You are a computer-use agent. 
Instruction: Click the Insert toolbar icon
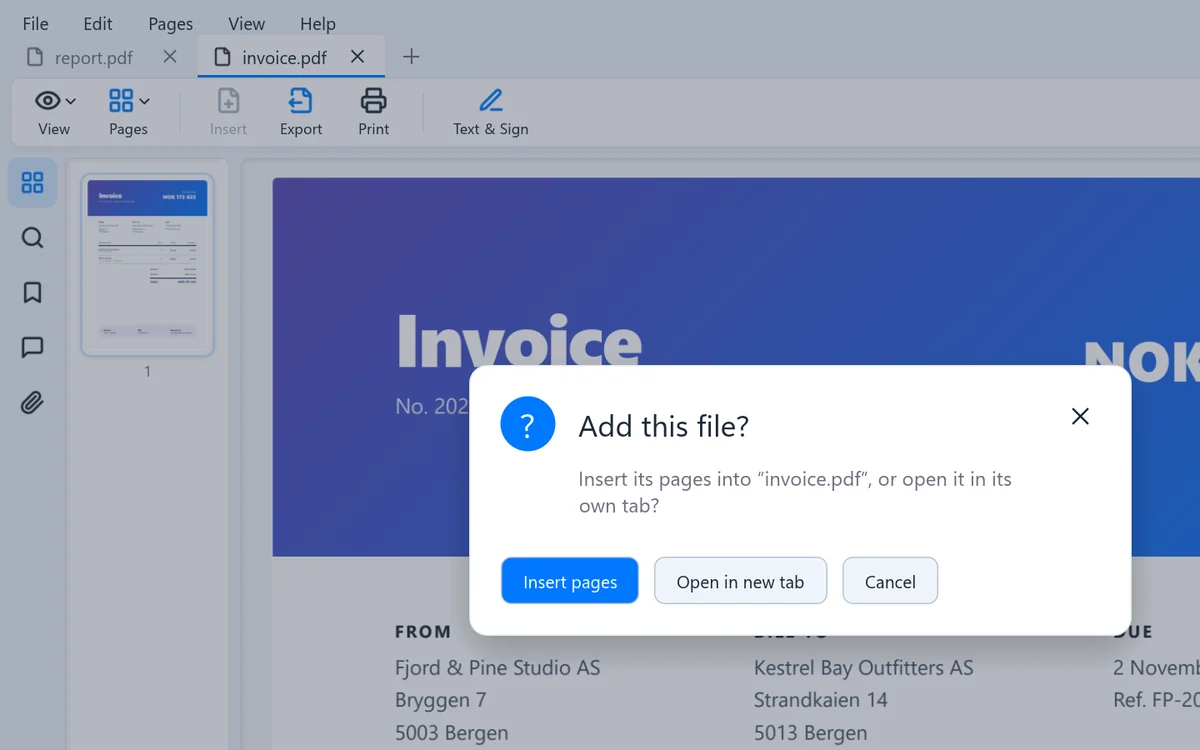228,100
